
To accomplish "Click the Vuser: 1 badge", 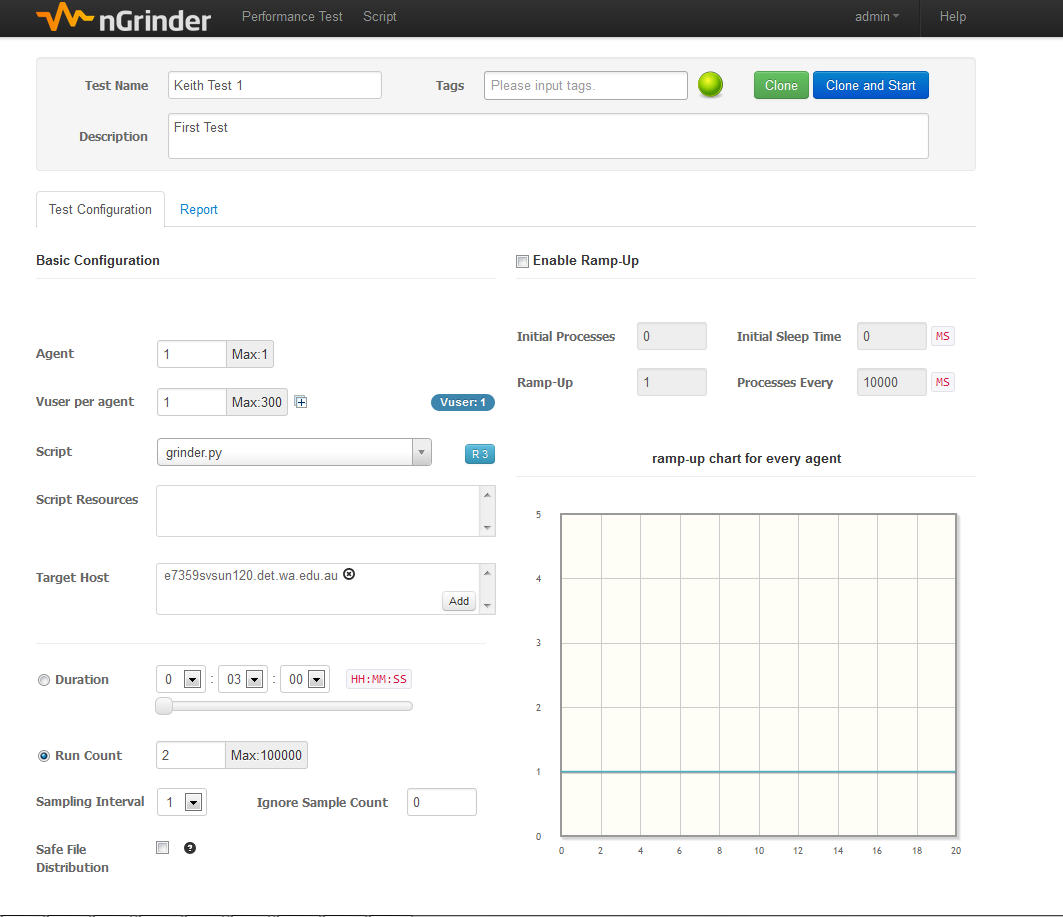I will click(462, 403).
